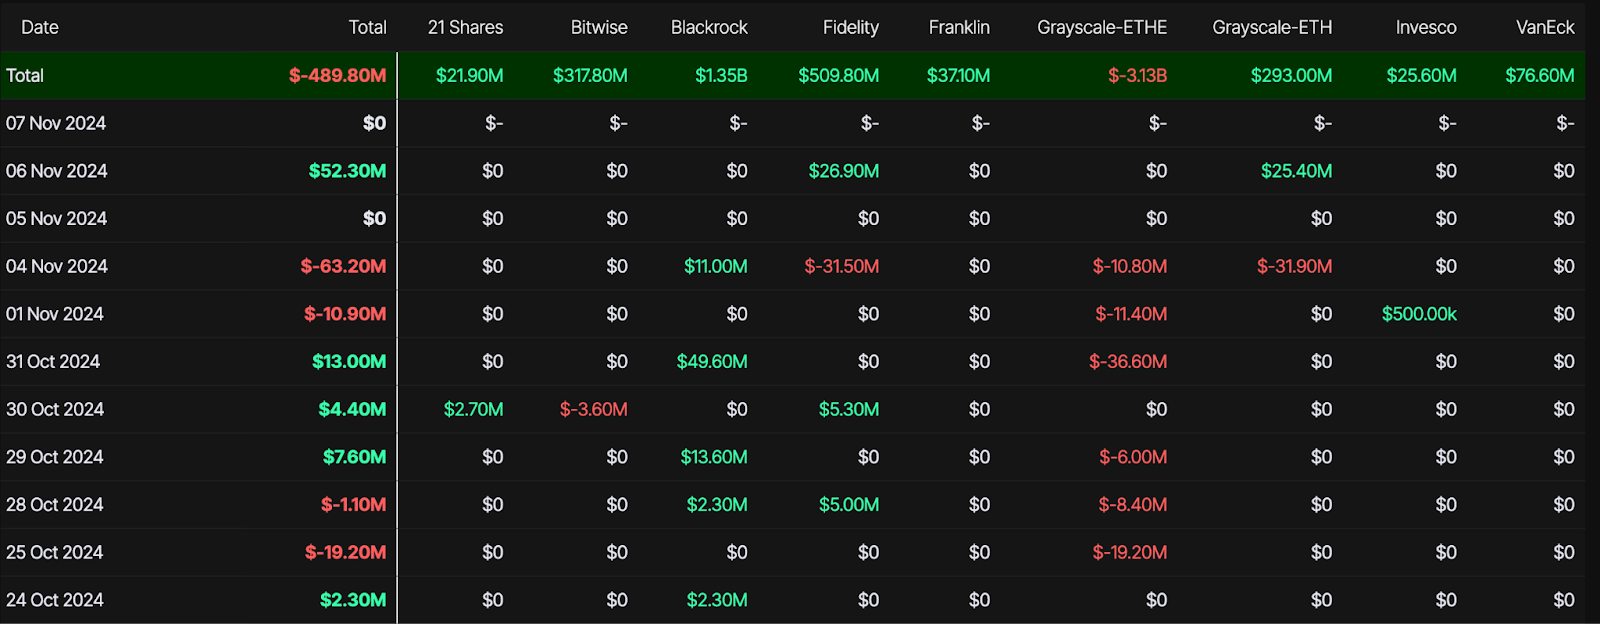Click the Date column header
Viewport: 1600px width, 624px height.
(x=40, y=27)
